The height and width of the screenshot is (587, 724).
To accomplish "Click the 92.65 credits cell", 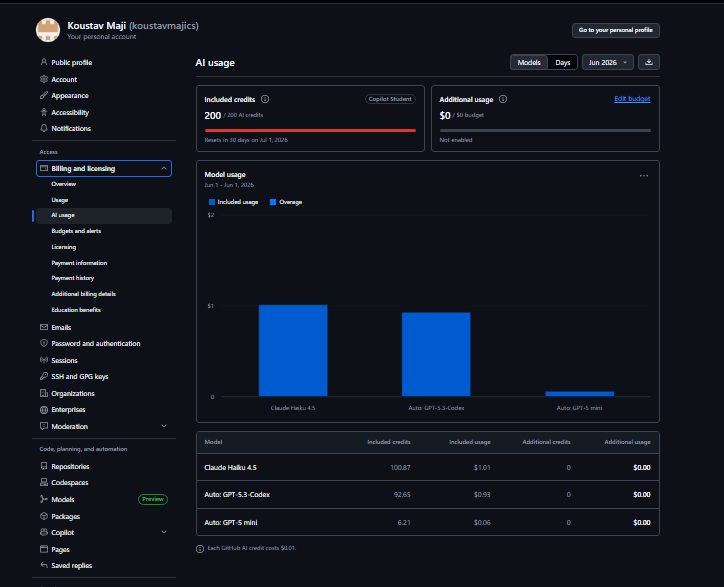I will (x=402, y=494).
